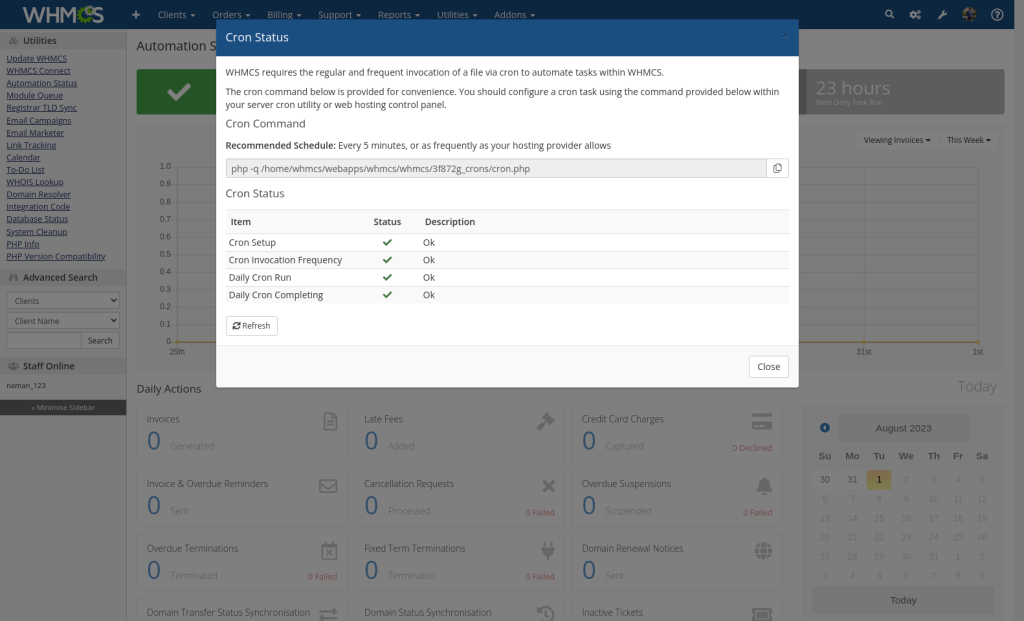Click the user avatar icon

click(969, 14)
